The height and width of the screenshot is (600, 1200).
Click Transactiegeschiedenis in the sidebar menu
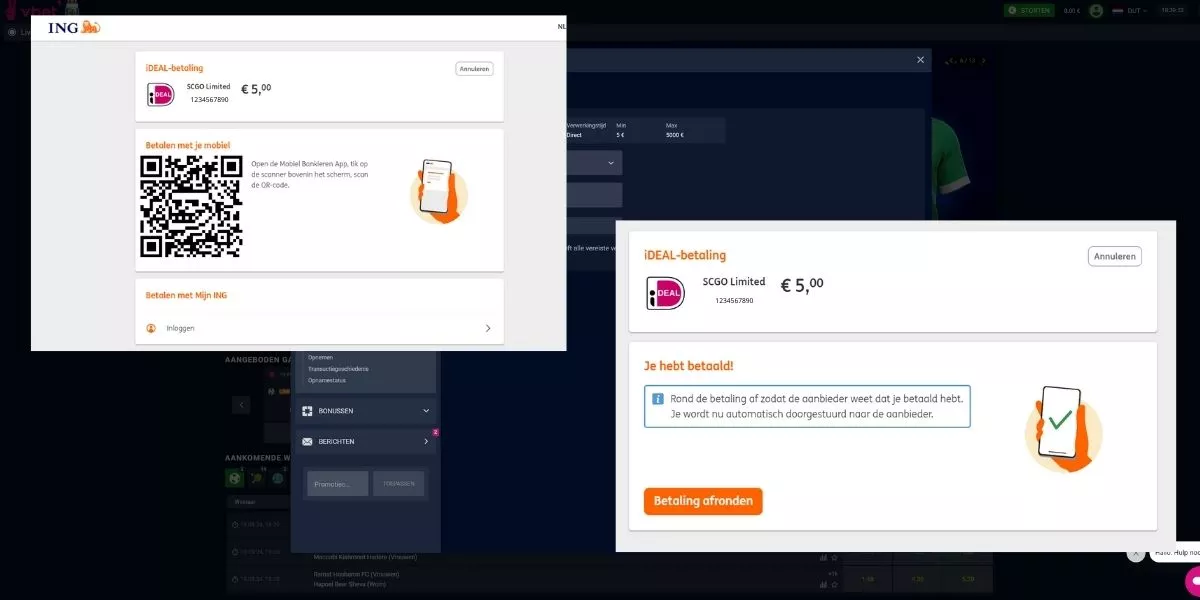click(x=338, y=369)
